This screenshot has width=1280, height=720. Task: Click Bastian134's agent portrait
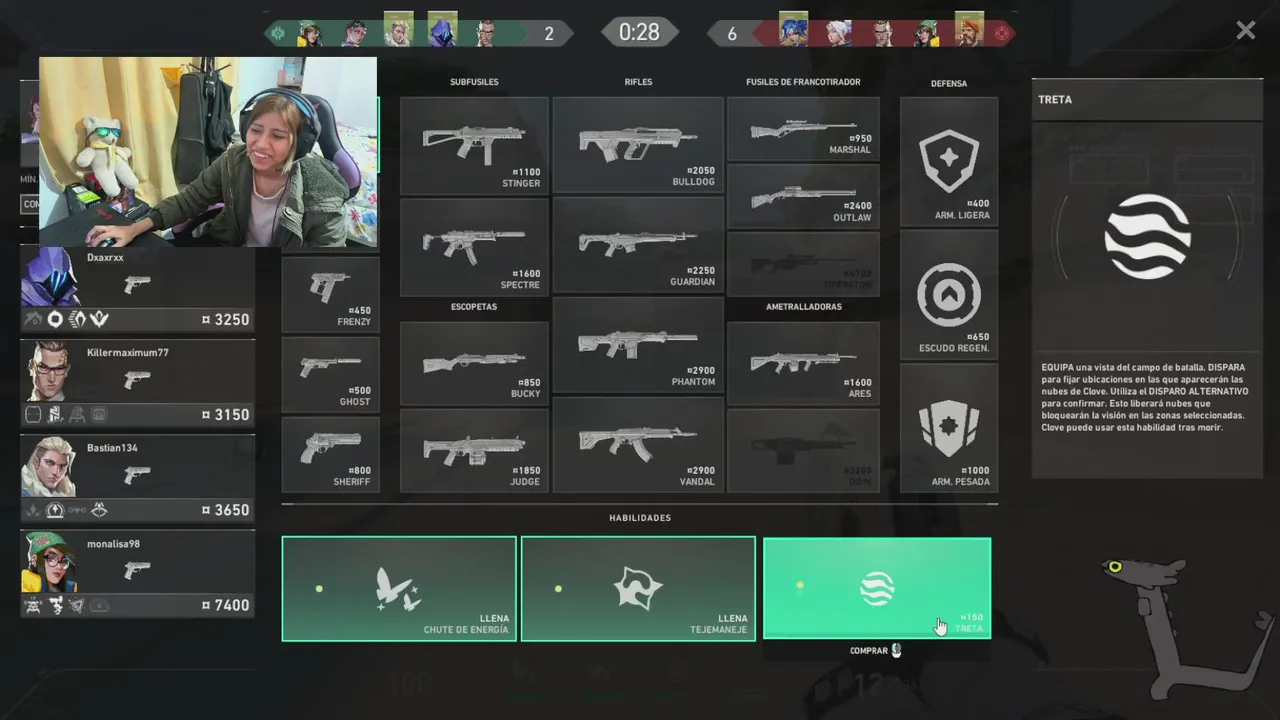(x=50, y=466)
